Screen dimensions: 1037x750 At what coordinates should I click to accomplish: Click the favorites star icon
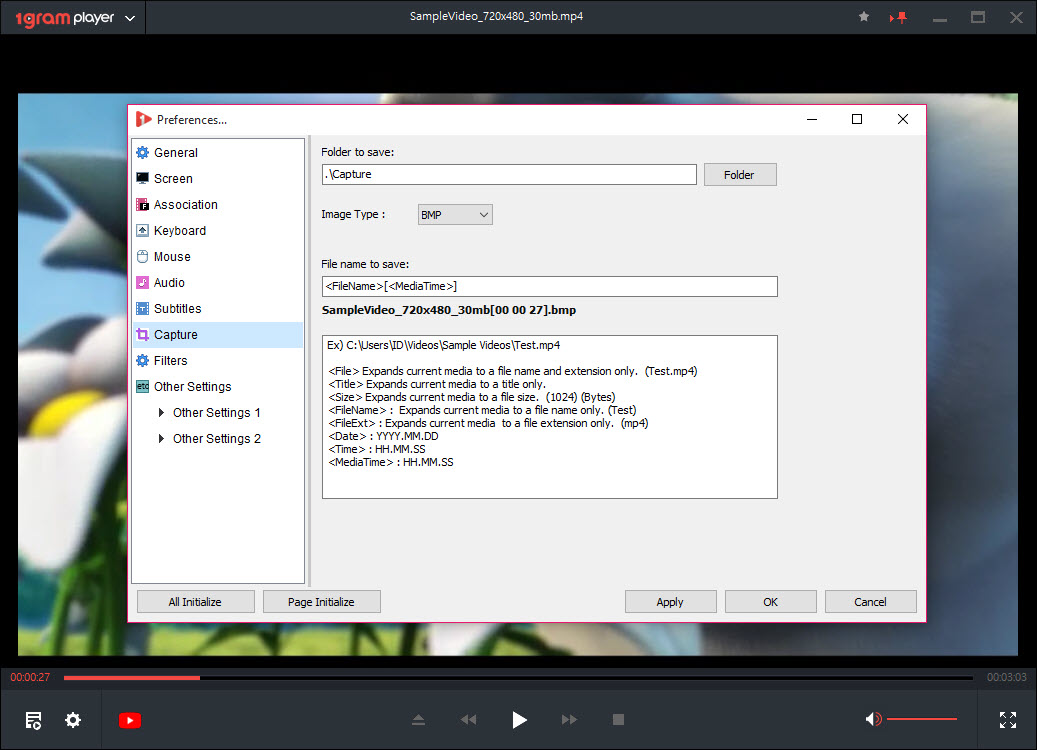[864, 17]
